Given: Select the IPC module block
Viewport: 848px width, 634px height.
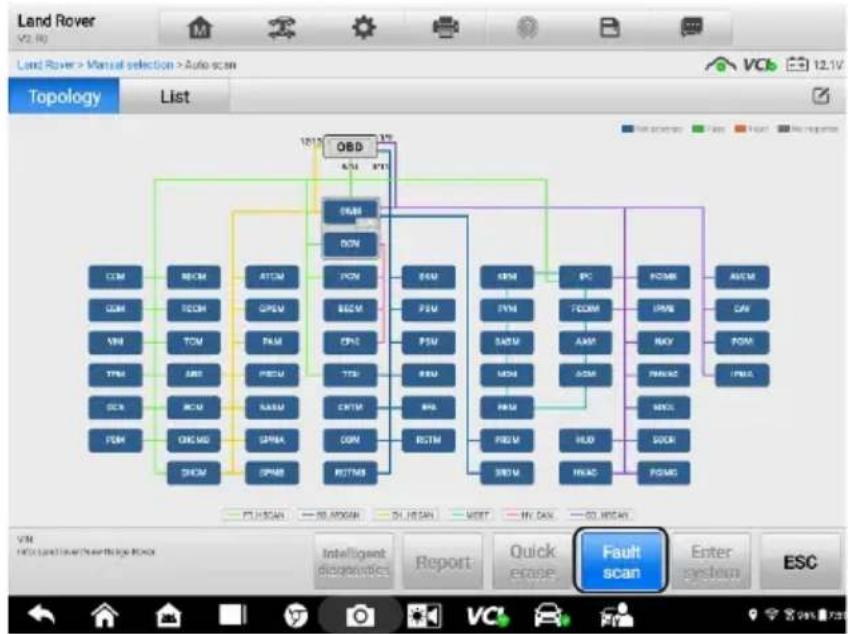Looking at the screenshot, I should [x=585, y=277].
